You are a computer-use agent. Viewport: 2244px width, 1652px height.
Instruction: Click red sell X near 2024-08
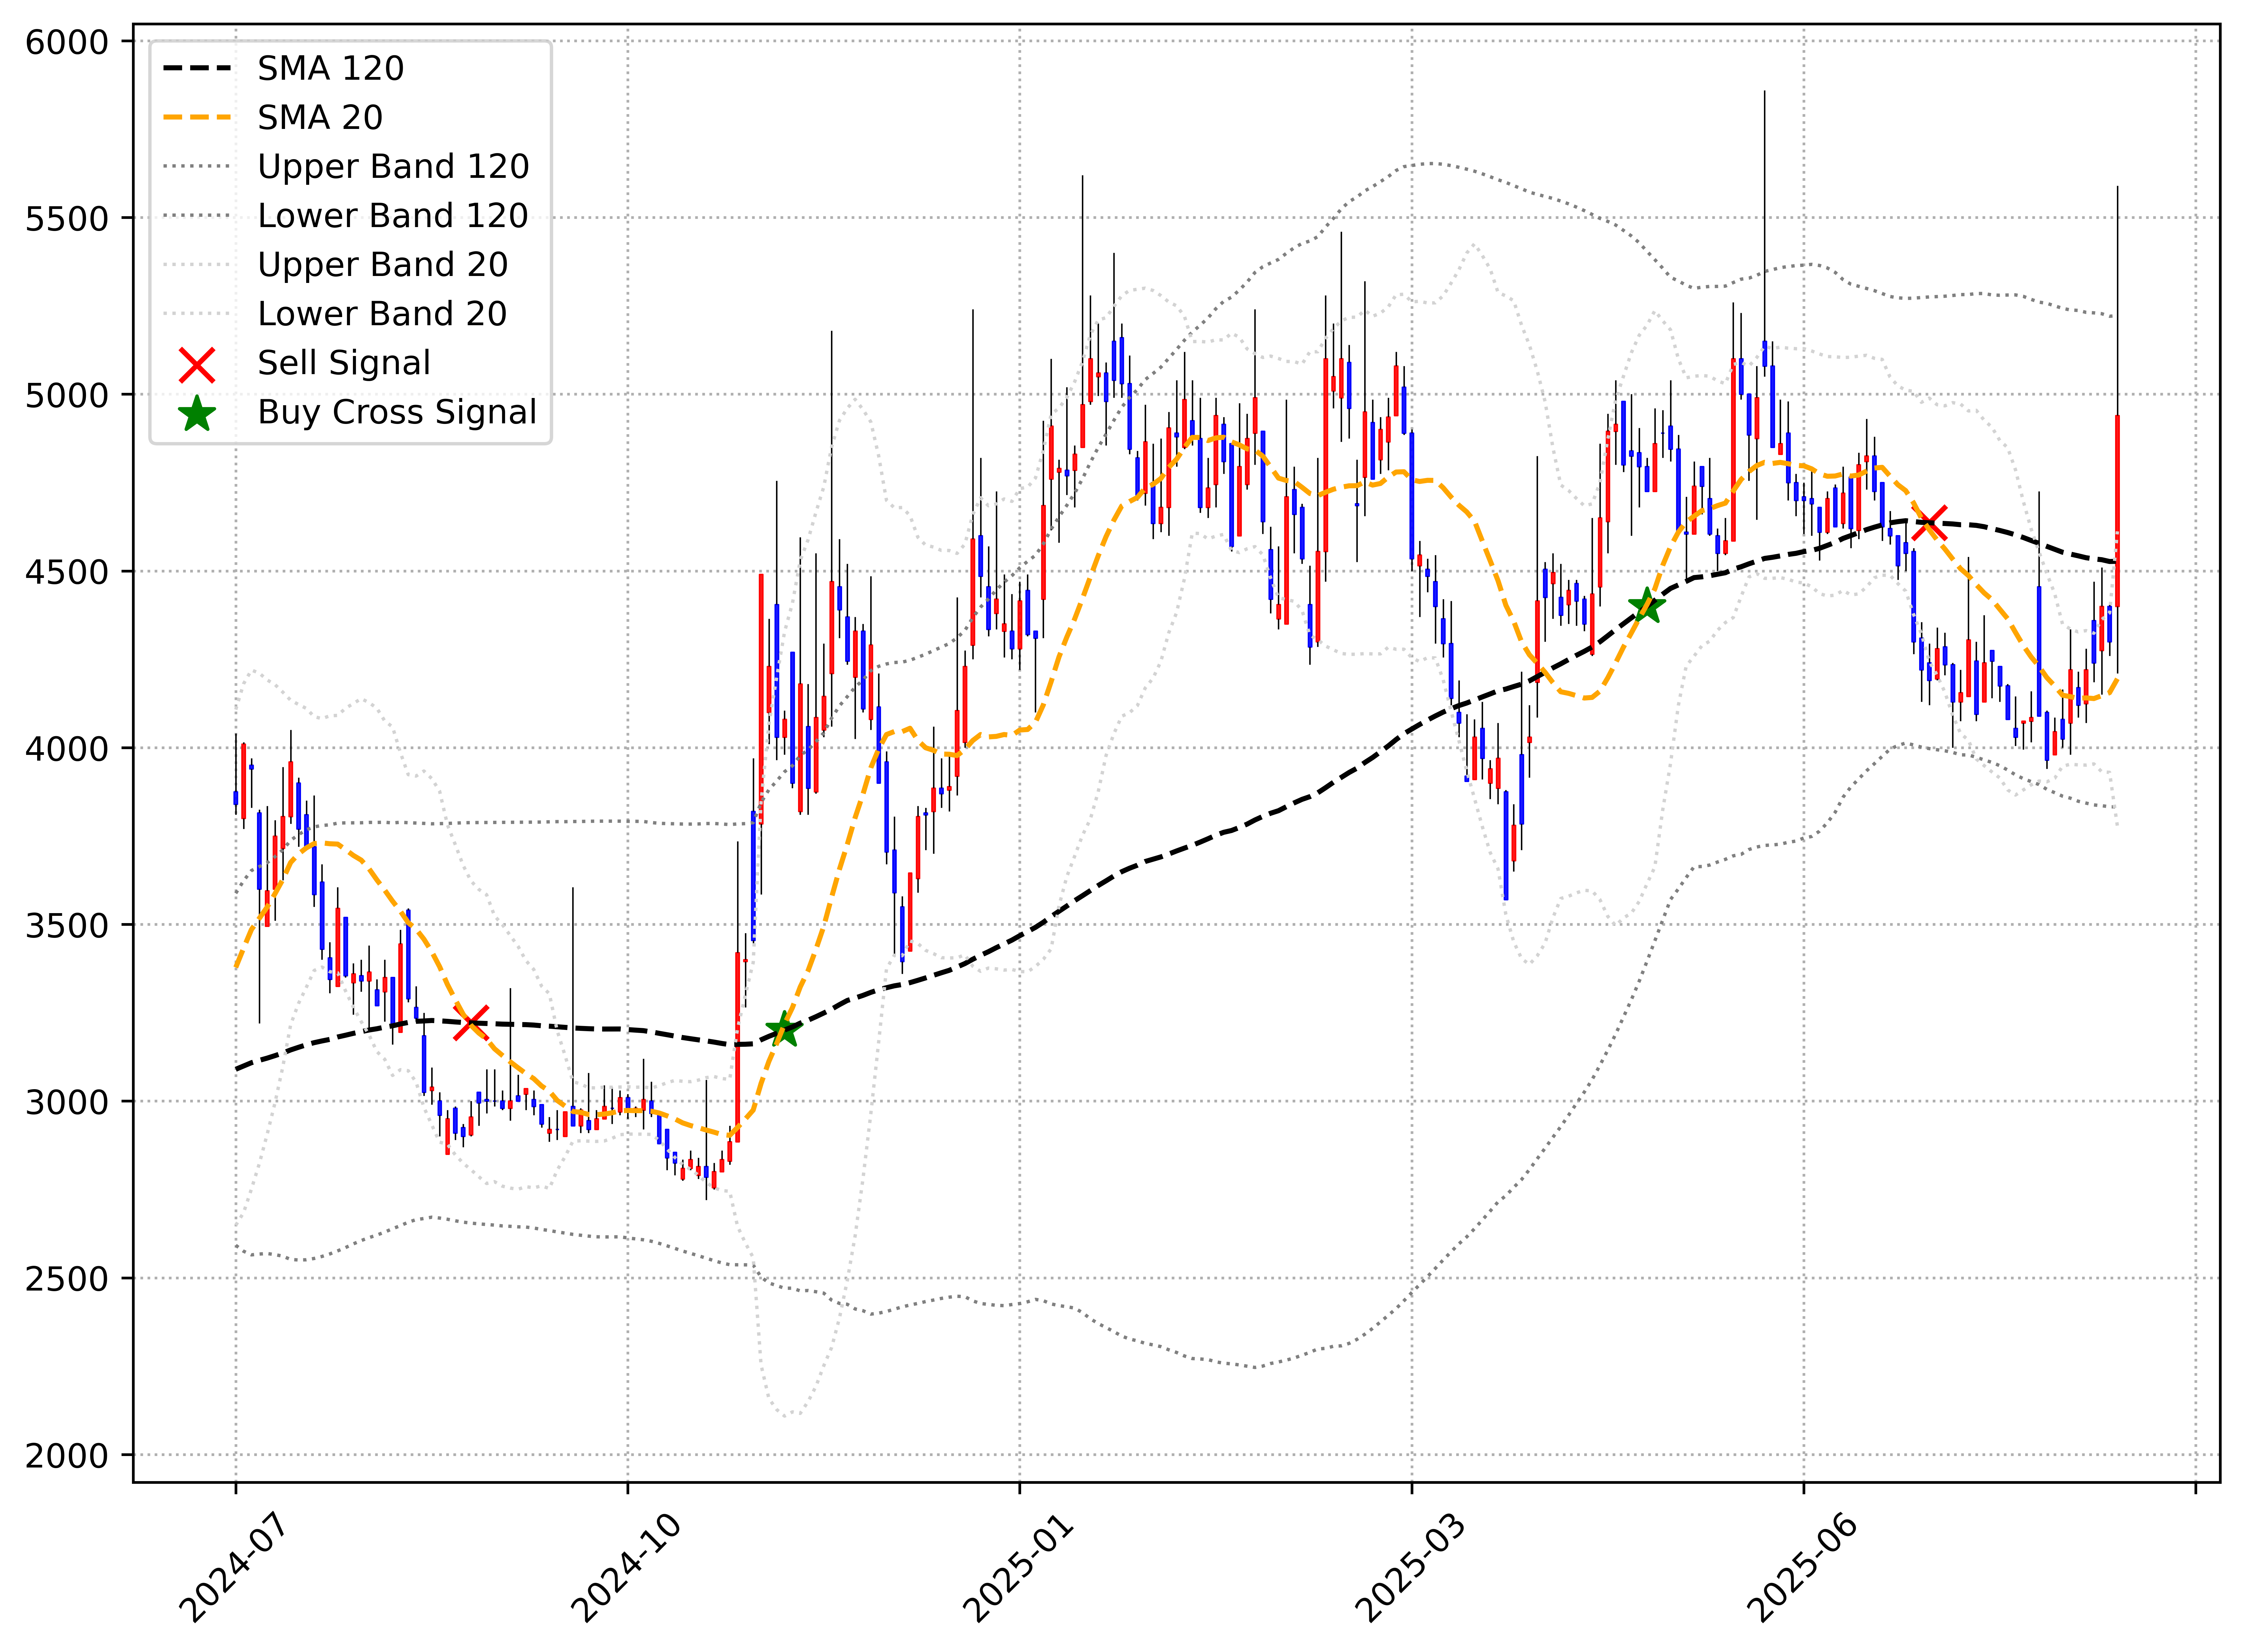[471, 1023]
